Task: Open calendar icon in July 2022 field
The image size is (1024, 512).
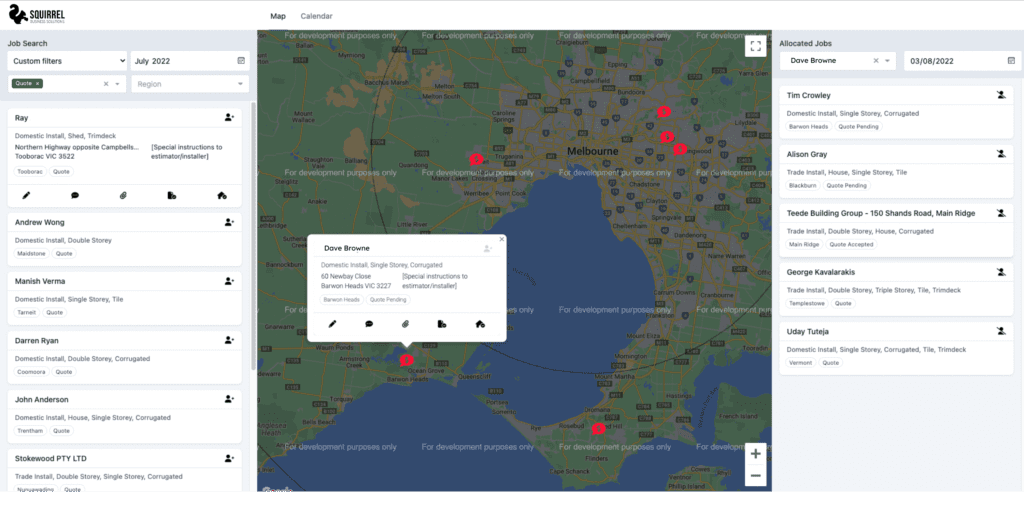Action: [241, 61]
